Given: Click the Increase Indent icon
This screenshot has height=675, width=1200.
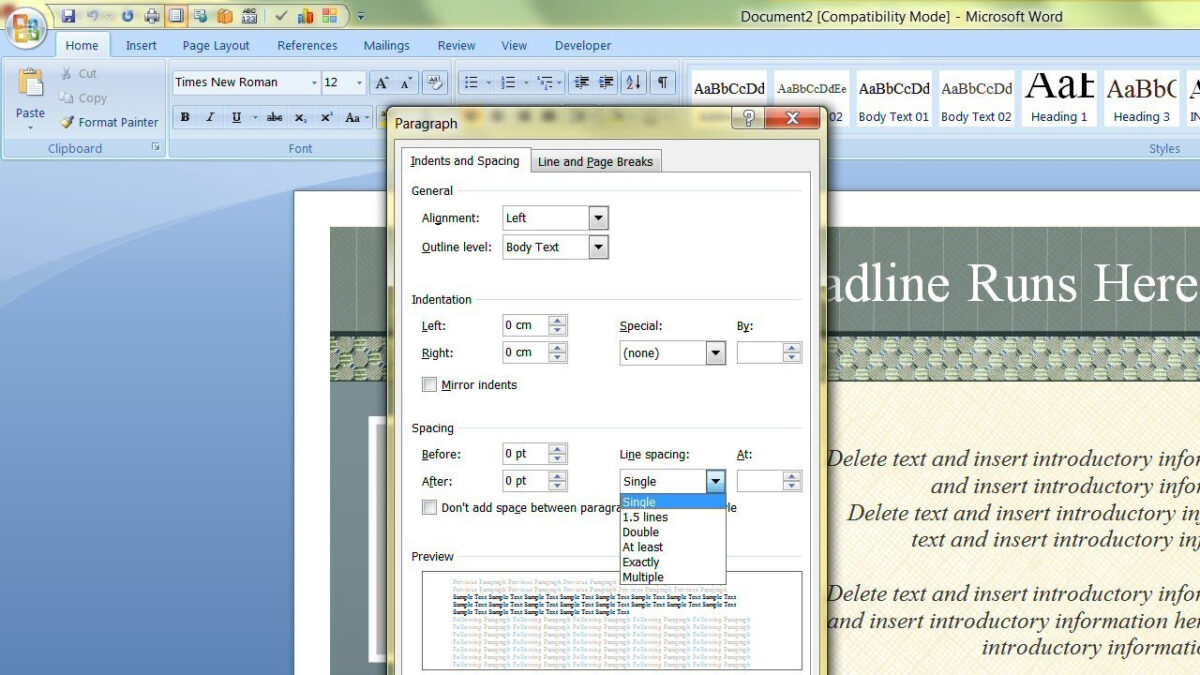Looking at the screenshot, I should (607, 82).
